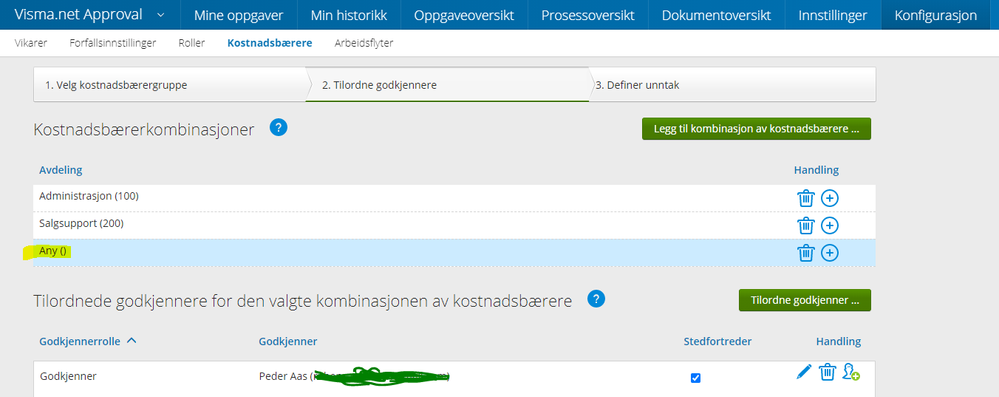Sort by the Godkjenner column header
Screen dimensions: 999x397
pyautogui.click(x=288, y=342)
